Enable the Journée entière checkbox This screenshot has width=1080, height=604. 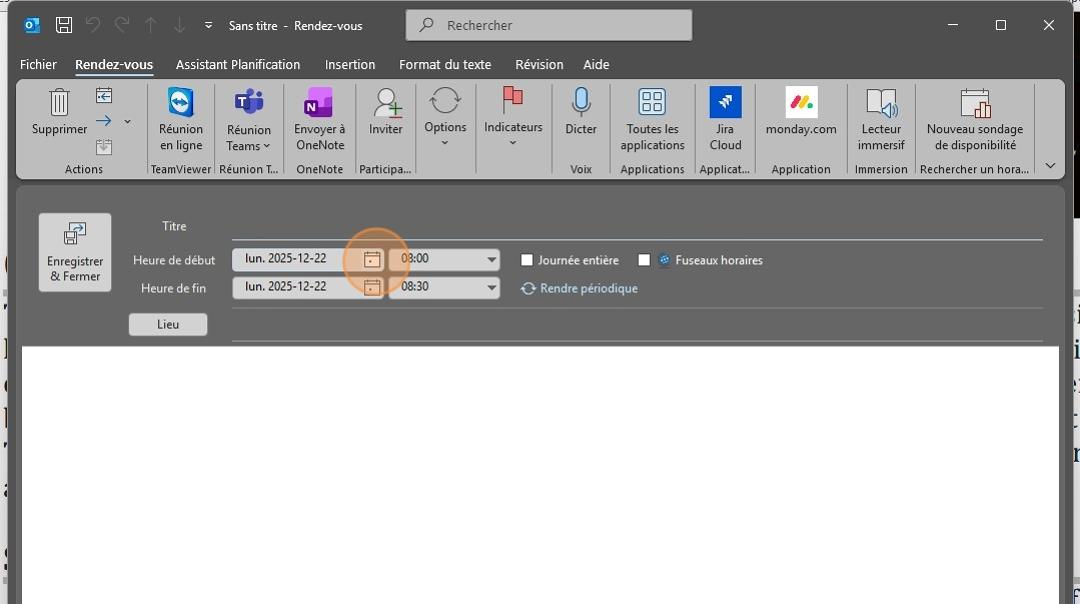point(527,260)
